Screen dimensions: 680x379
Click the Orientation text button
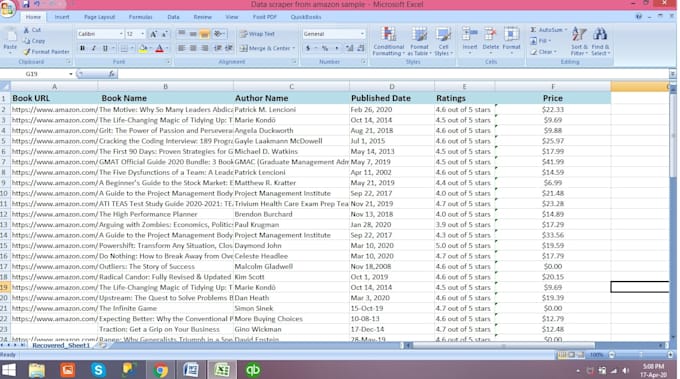[x=219, y=34]
